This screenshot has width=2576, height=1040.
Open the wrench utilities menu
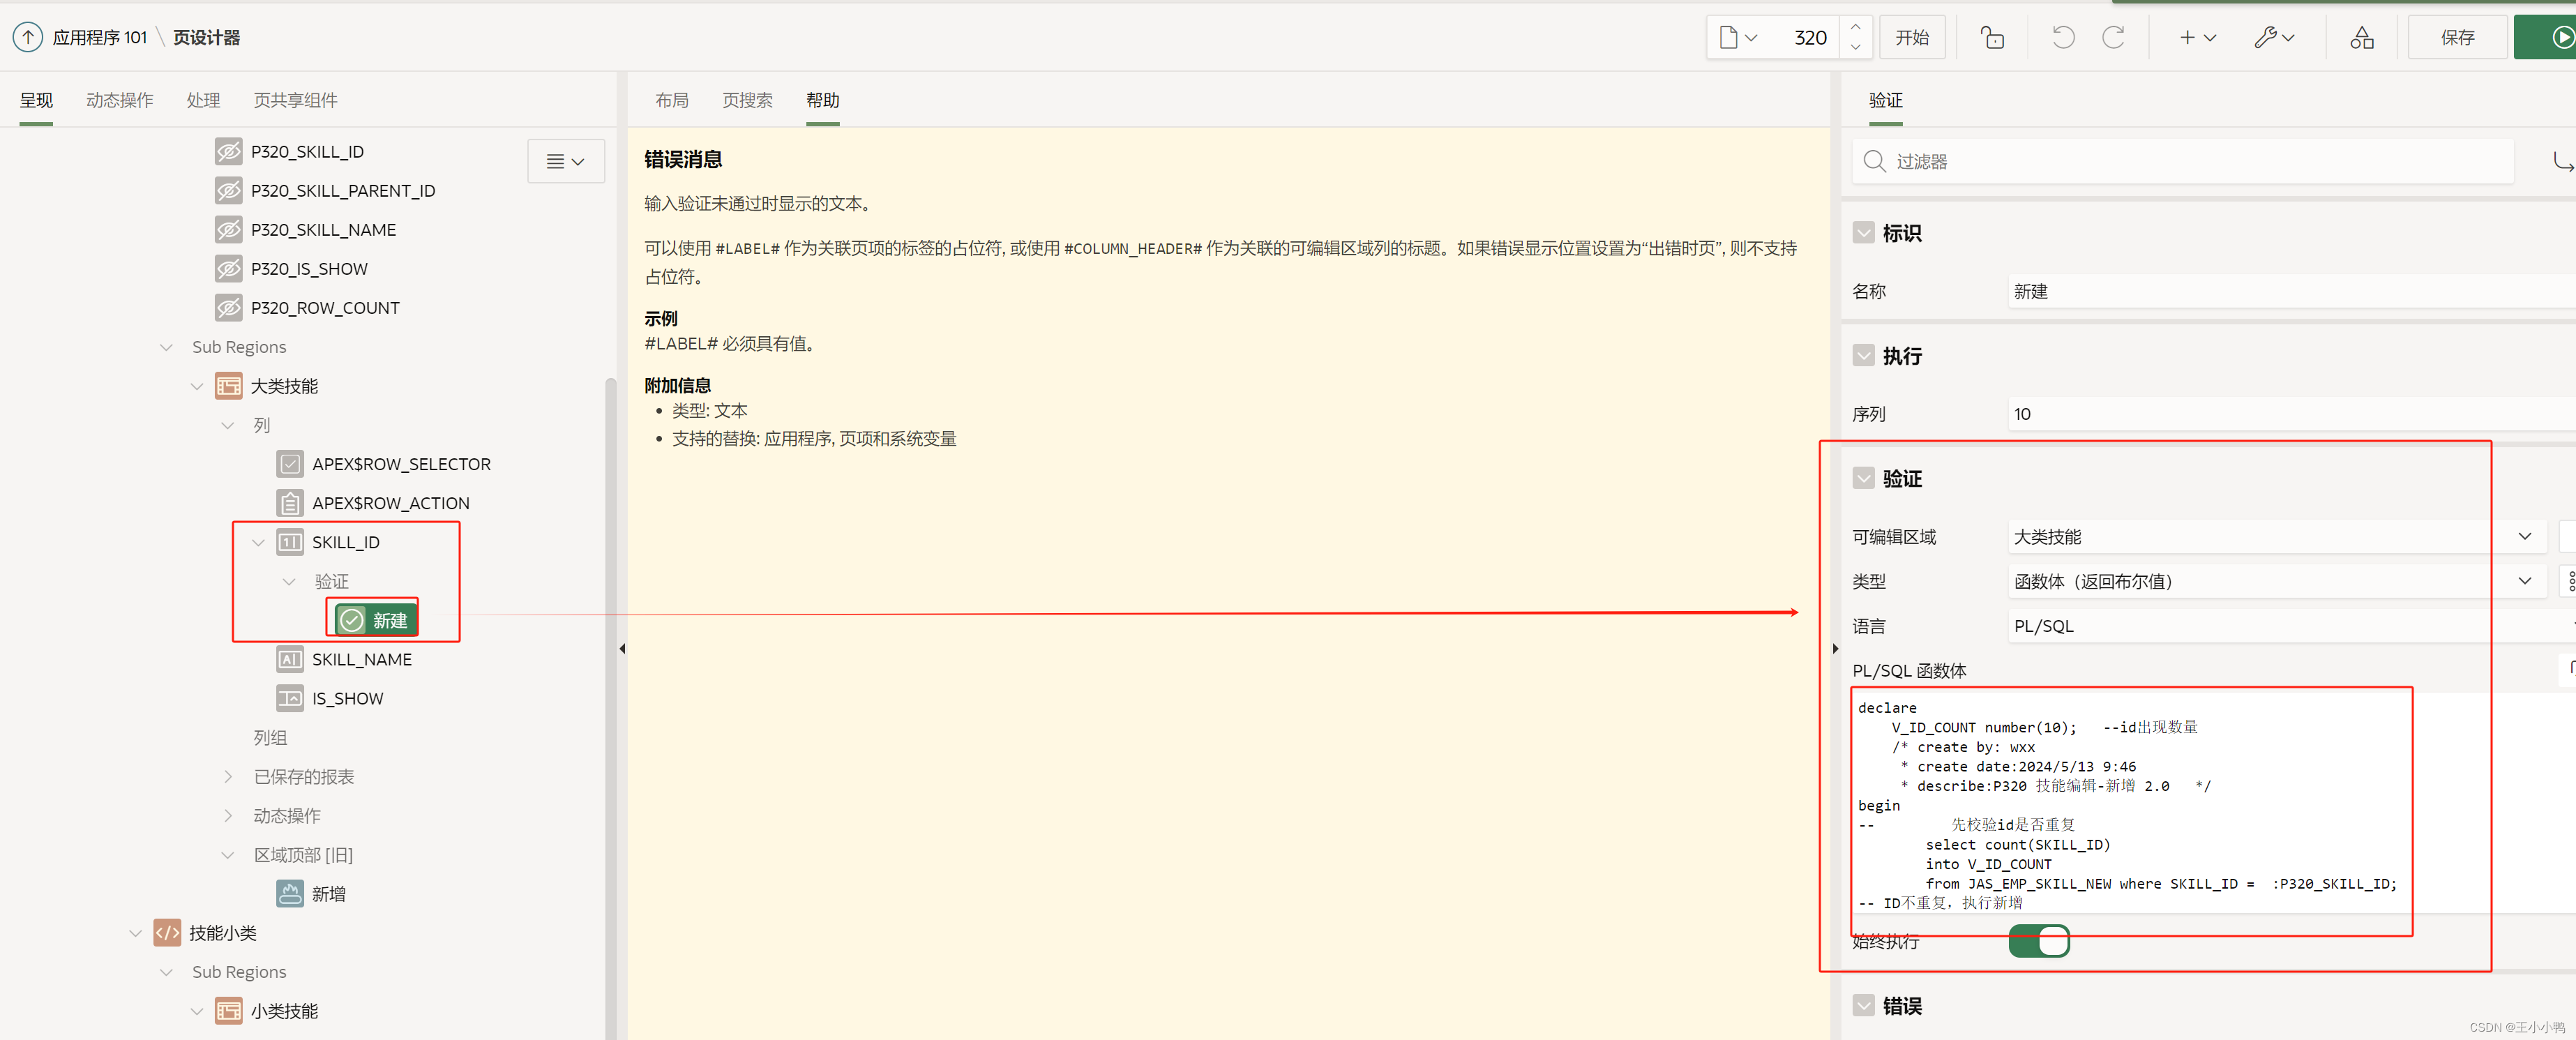point(2273,38)
